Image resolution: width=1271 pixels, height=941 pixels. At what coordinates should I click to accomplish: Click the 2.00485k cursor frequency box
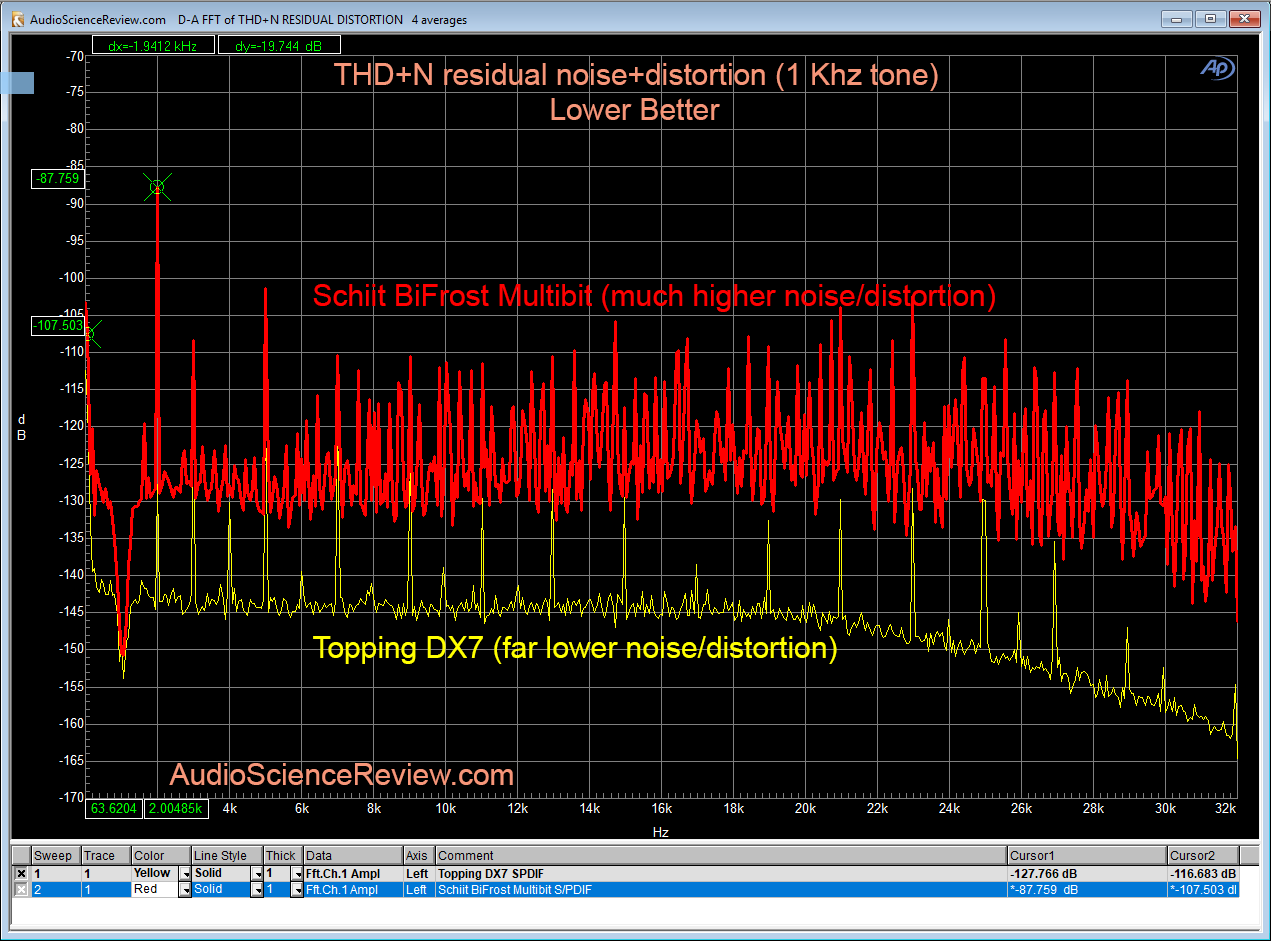(177, 808)
